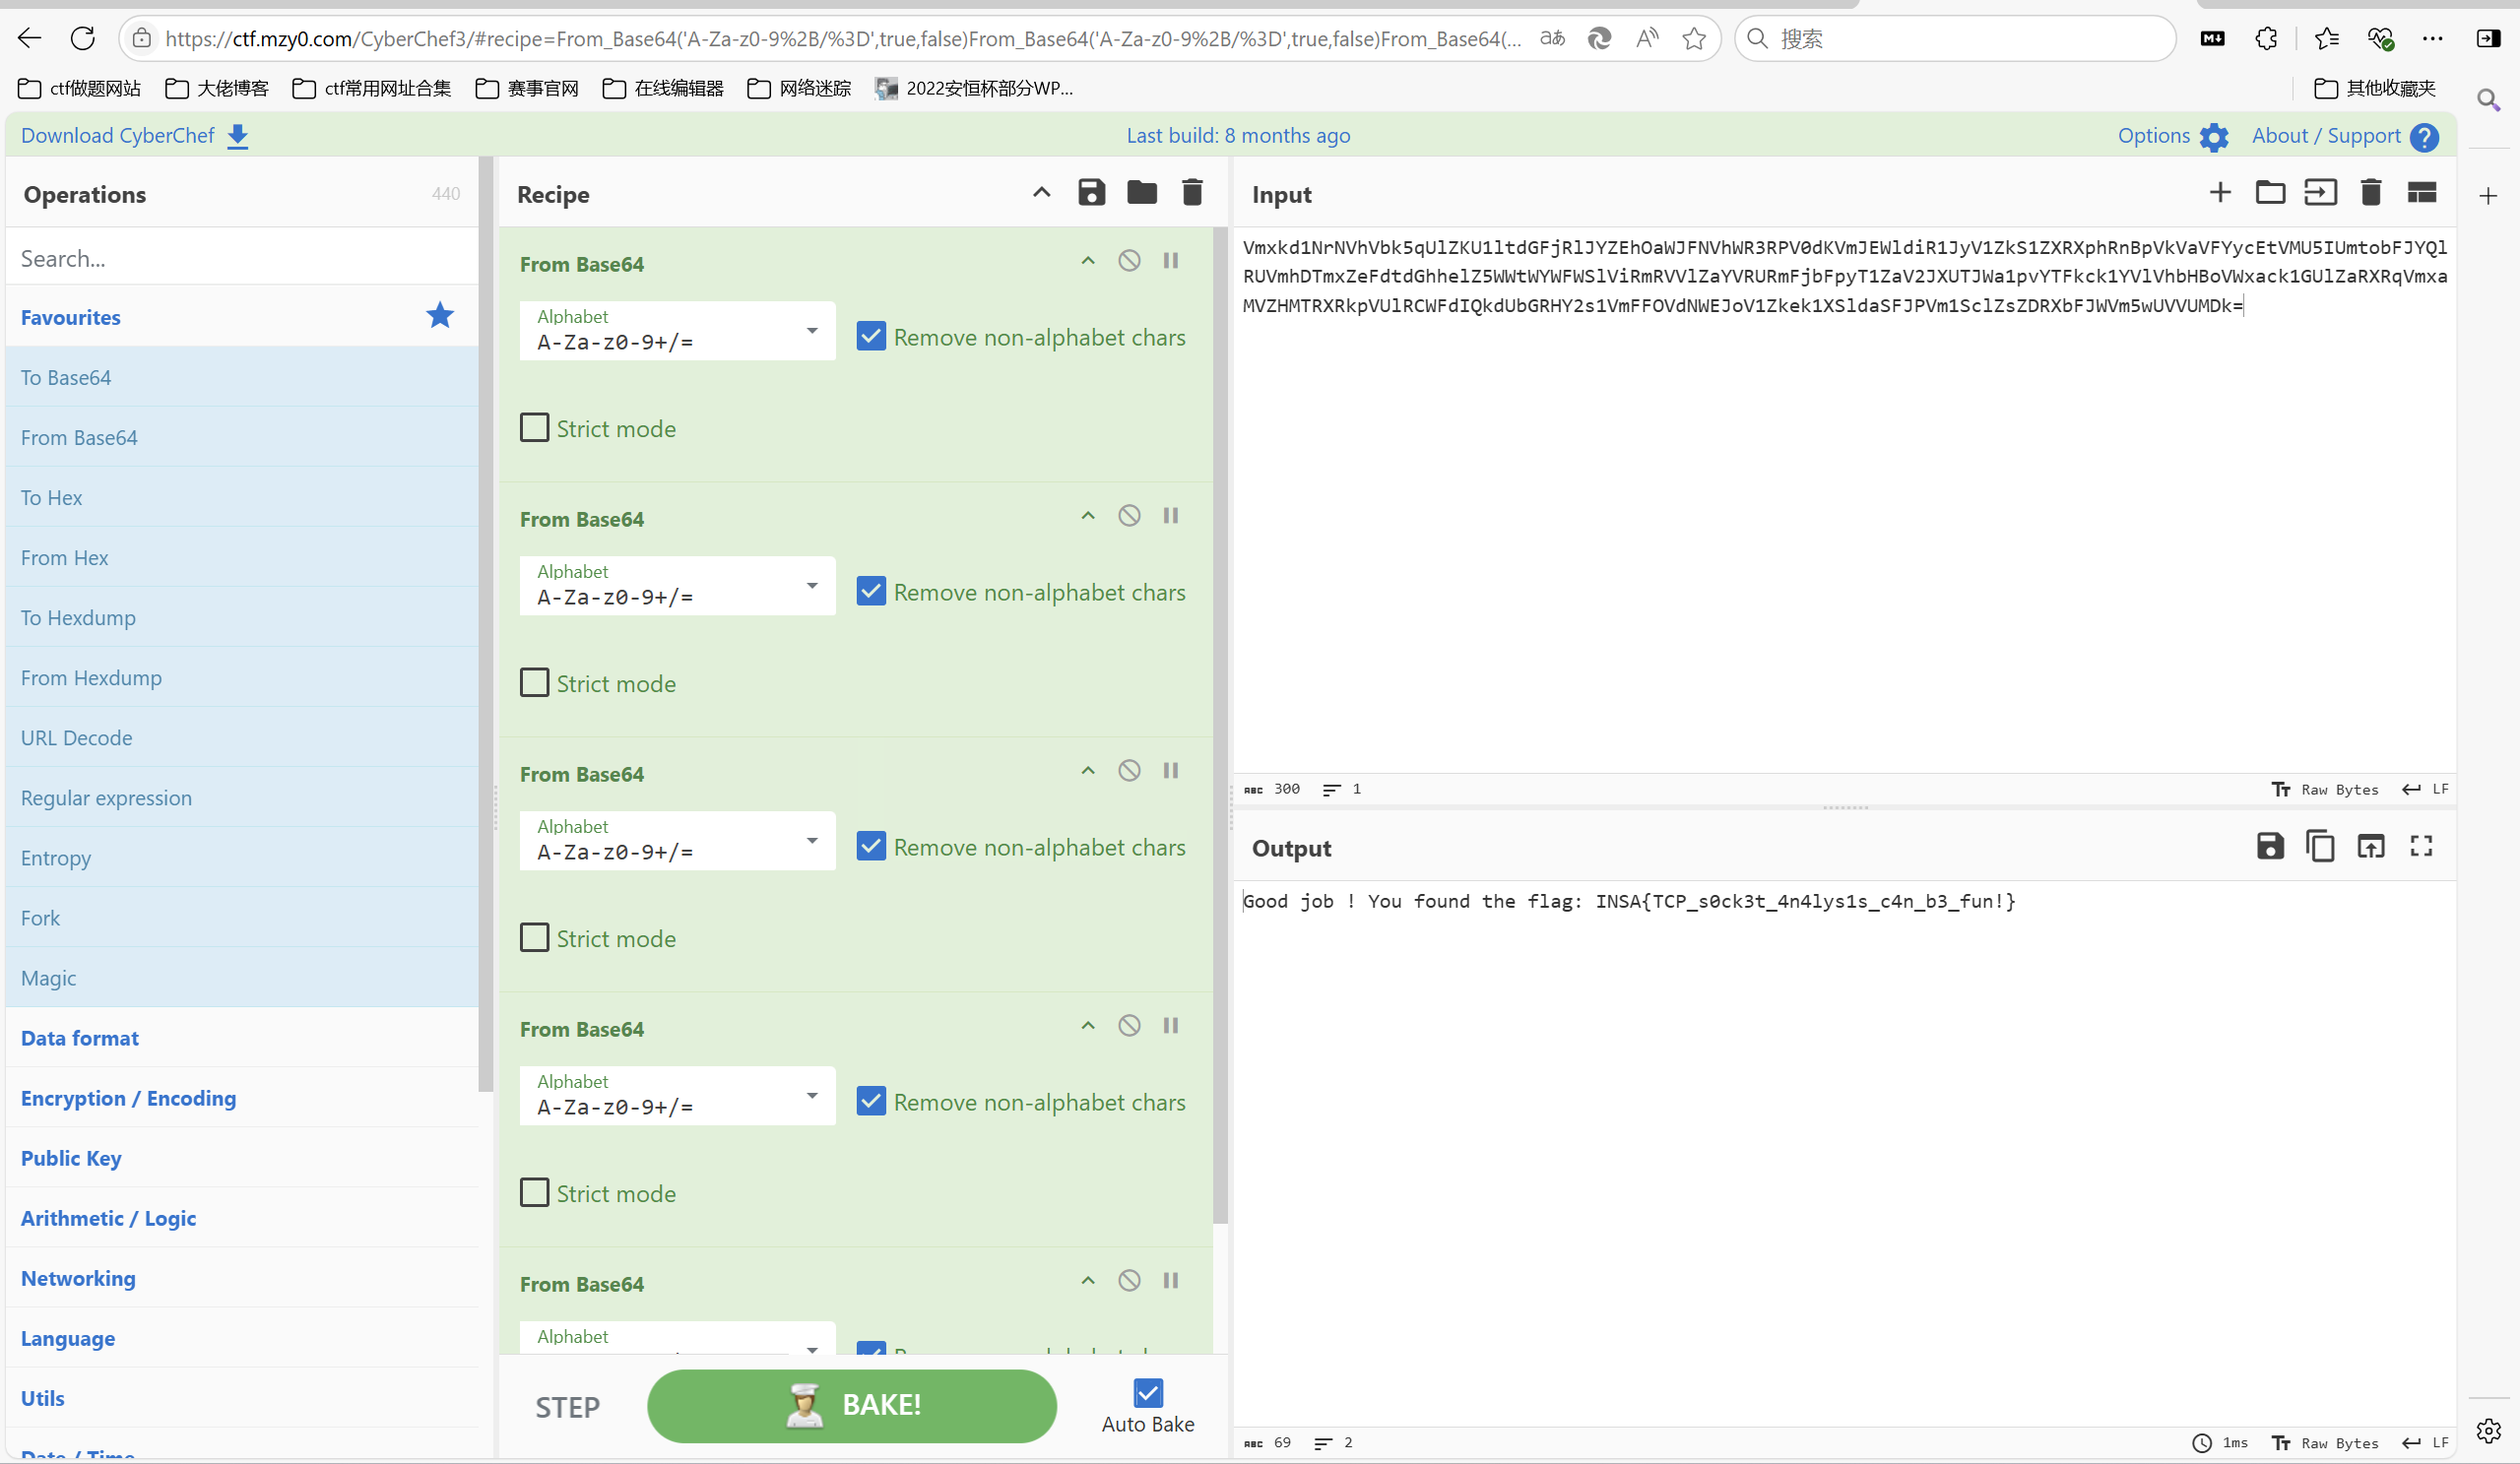The image size is (2520, 1464).
Task: Select the Regular expression operation
Action: click(x=242, y=797)
